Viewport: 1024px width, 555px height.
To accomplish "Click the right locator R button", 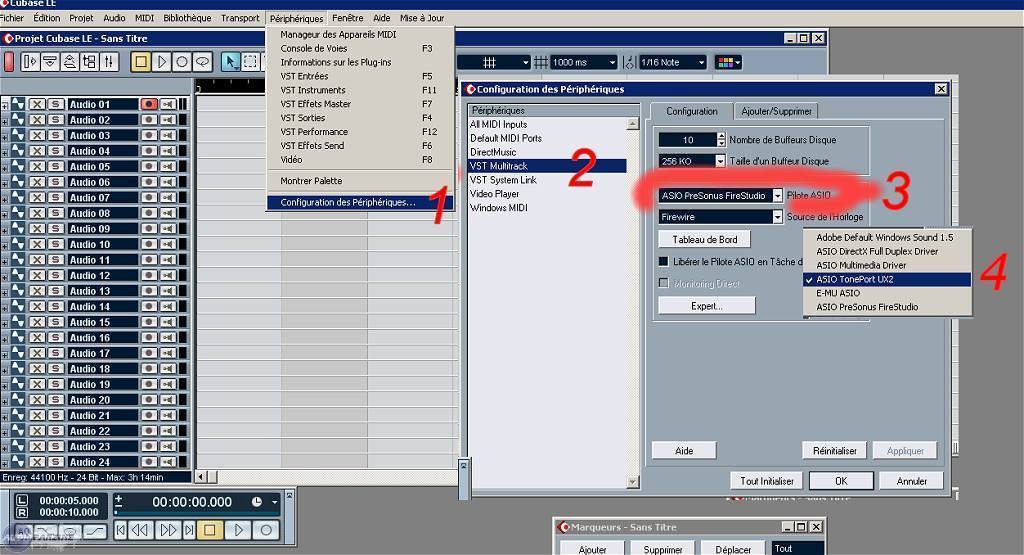I will pyautogui.click(x=22, y=512).
